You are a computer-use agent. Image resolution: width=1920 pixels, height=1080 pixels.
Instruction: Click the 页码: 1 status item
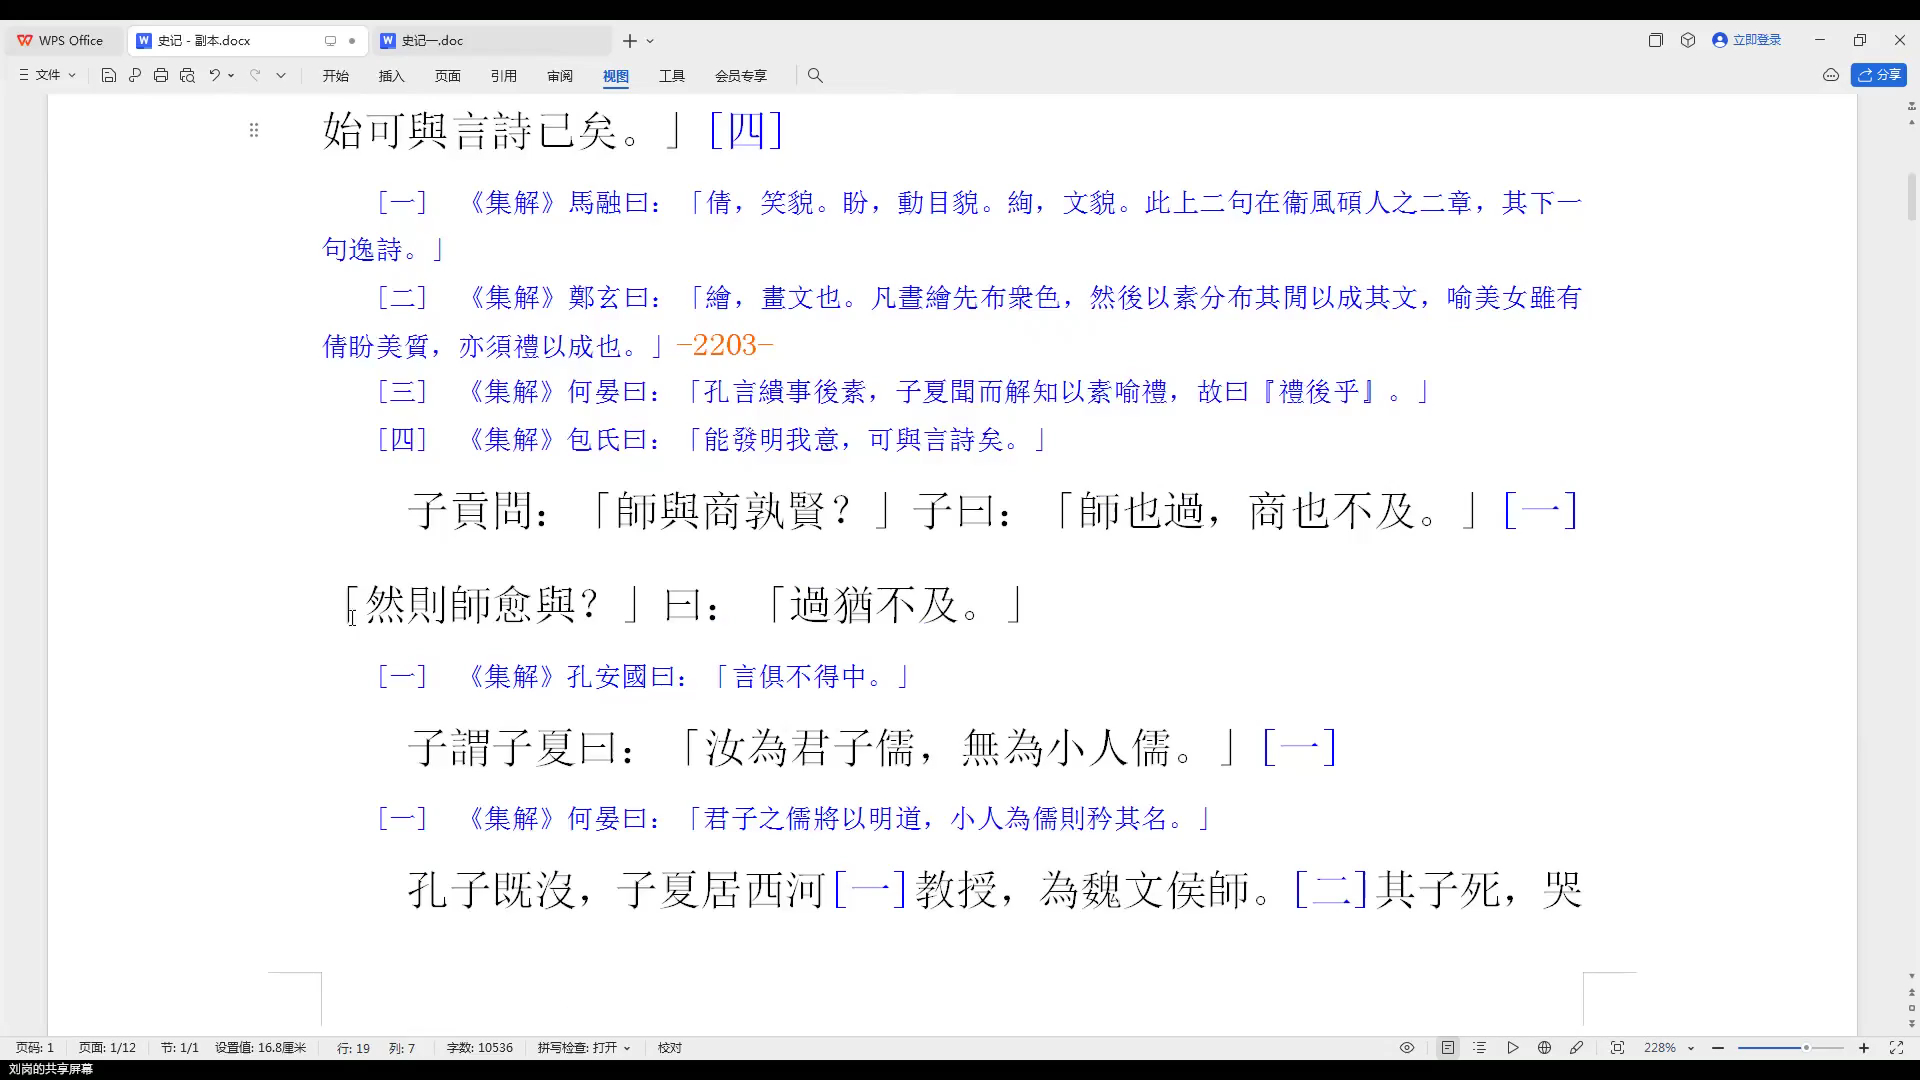click(35, 1048)
